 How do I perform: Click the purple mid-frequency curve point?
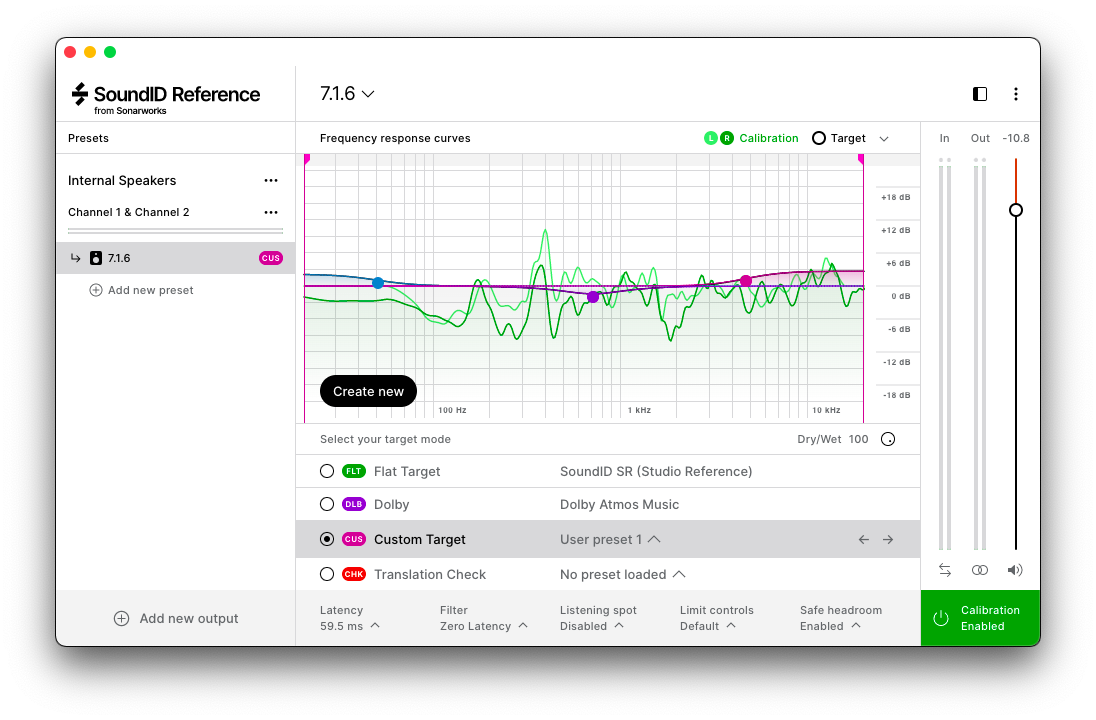[593, 297]
